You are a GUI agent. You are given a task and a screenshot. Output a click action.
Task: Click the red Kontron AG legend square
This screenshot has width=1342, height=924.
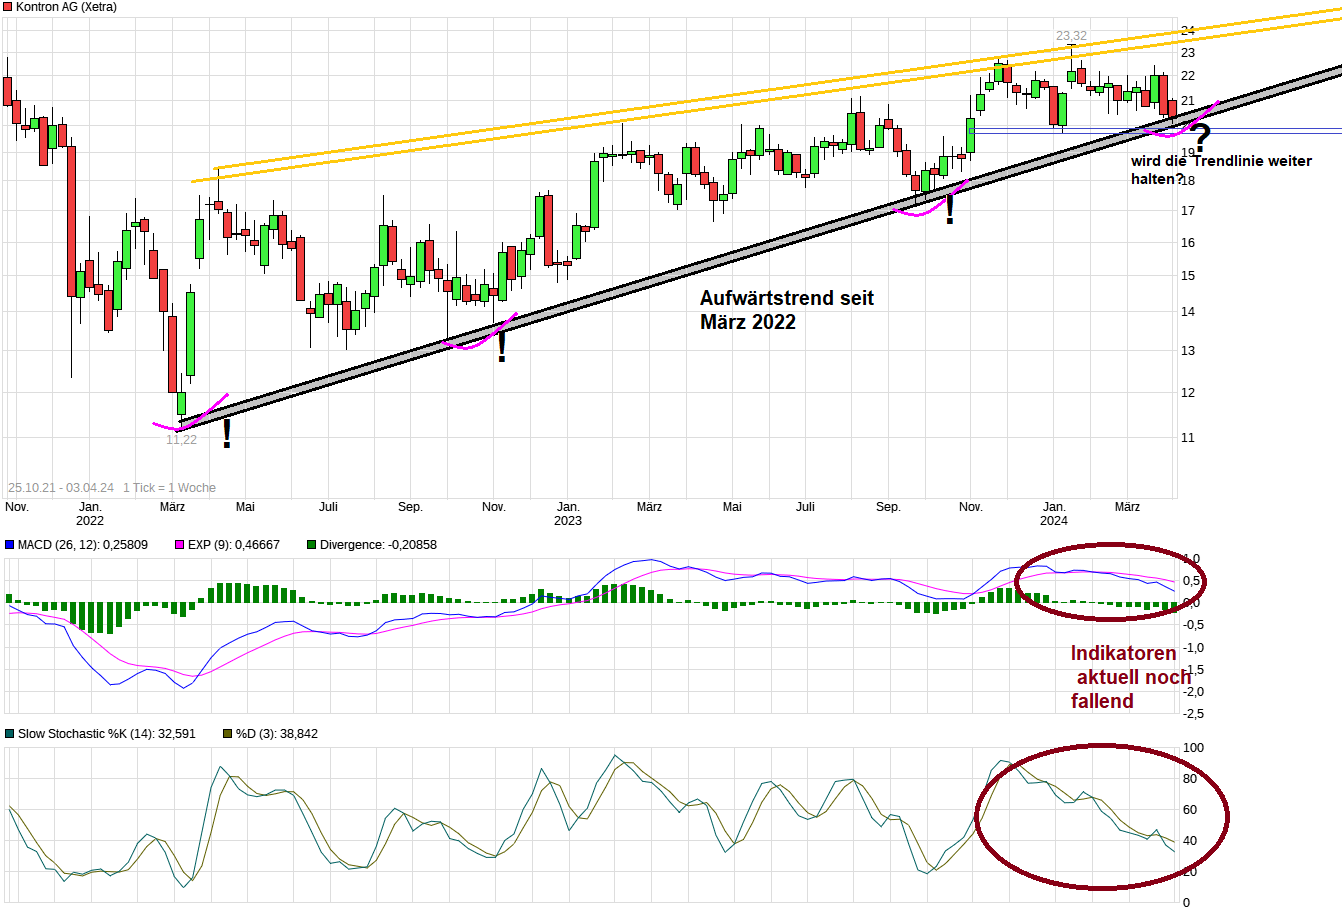point(8,7)
